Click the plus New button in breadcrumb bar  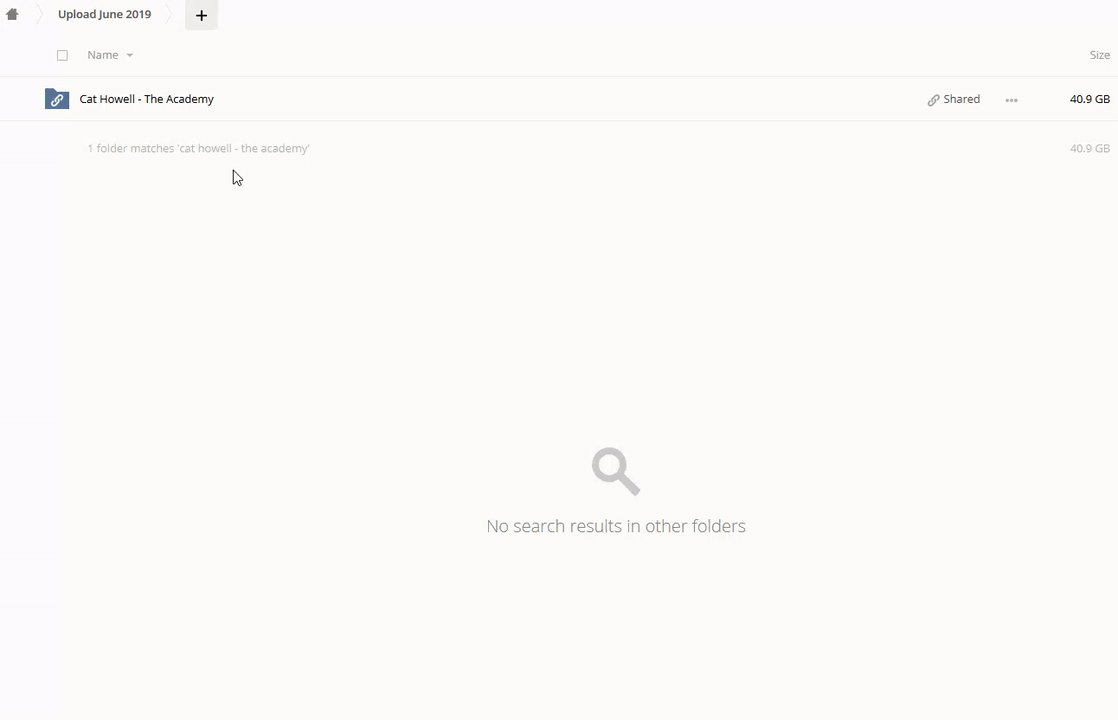201,15
